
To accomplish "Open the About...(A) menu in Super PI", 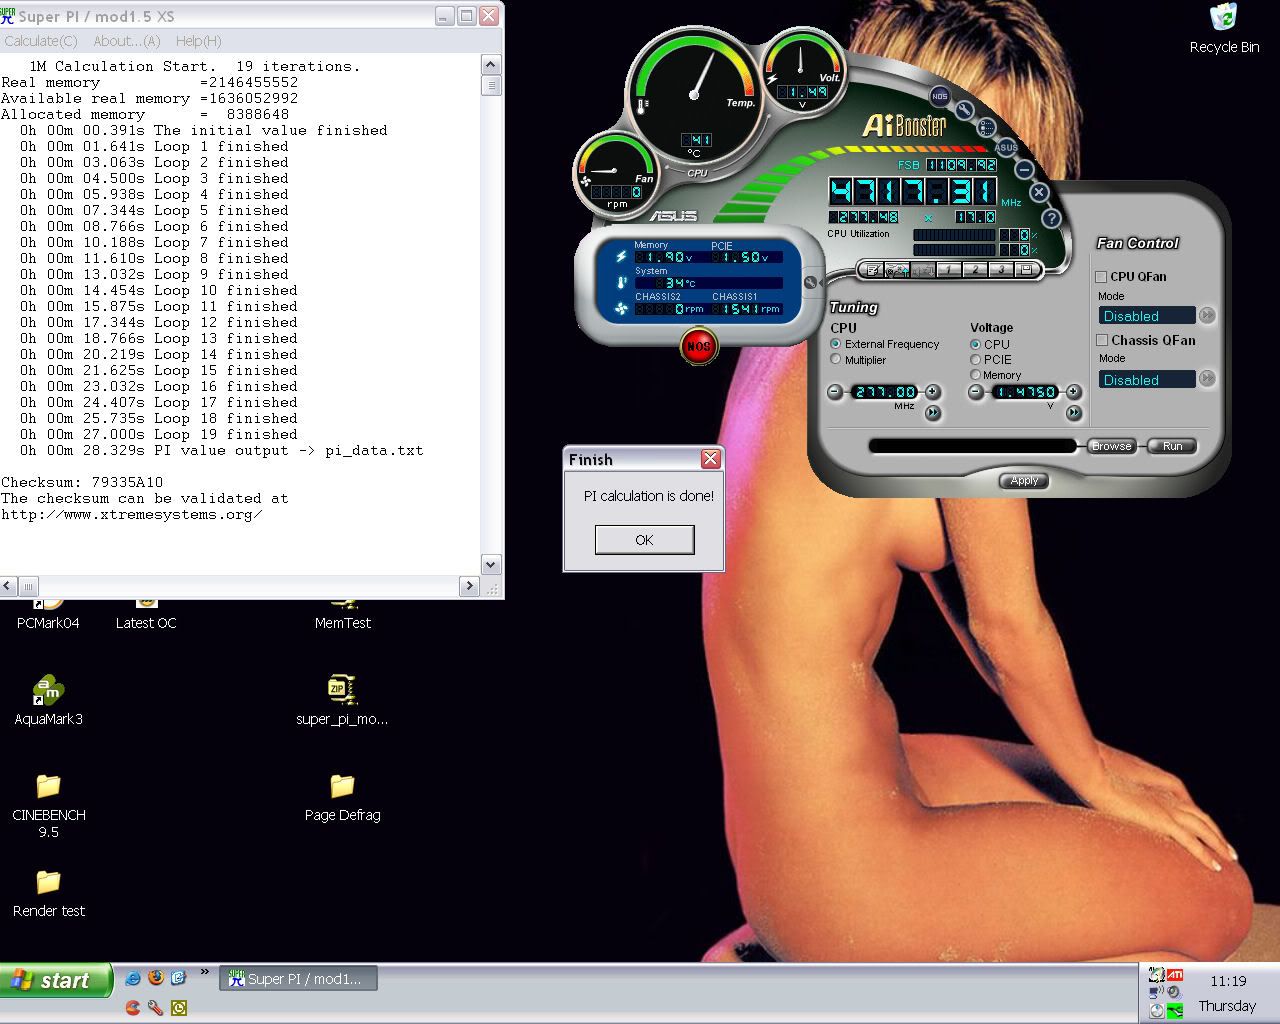I will pyautogui.click(x=127, y=41).
